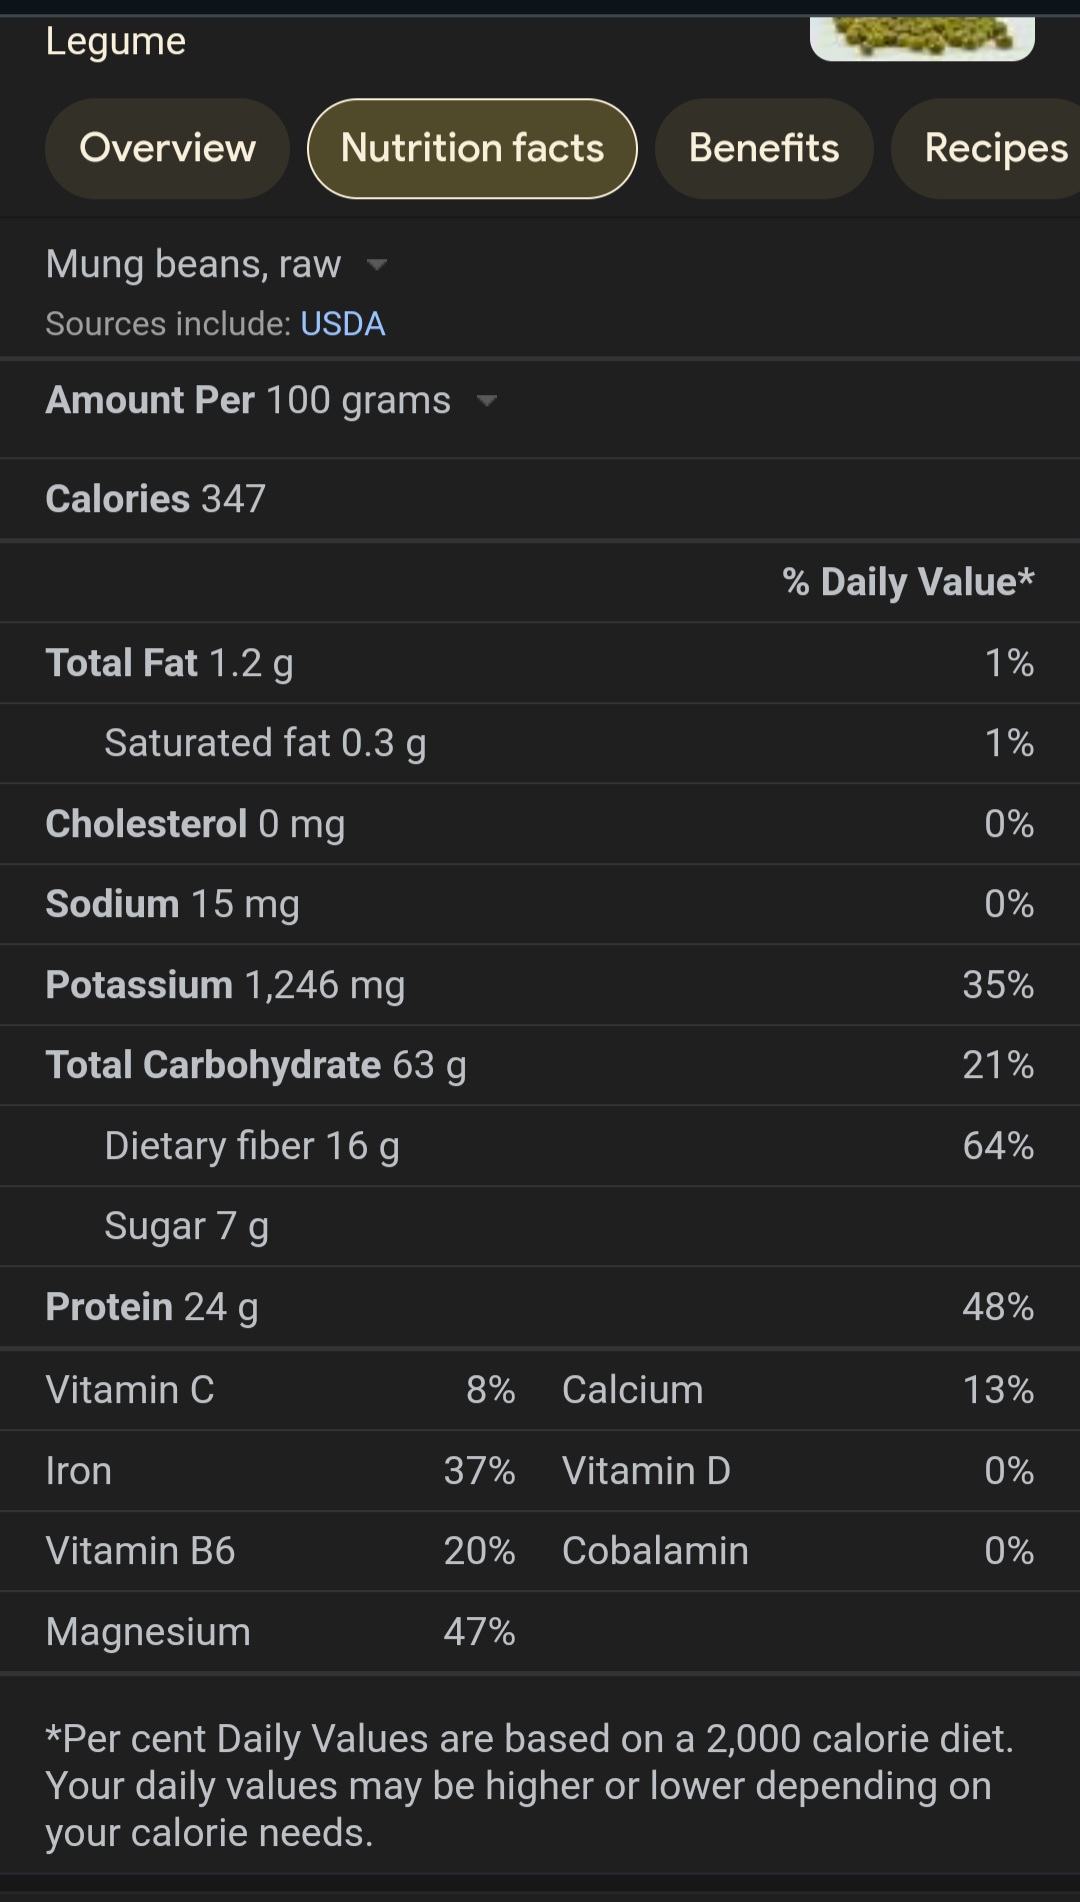The width and height of the screenshot is (1080, 1902).
Task: Tap the Total Carbohydrate 63 g row
Action: [540, 1065]
